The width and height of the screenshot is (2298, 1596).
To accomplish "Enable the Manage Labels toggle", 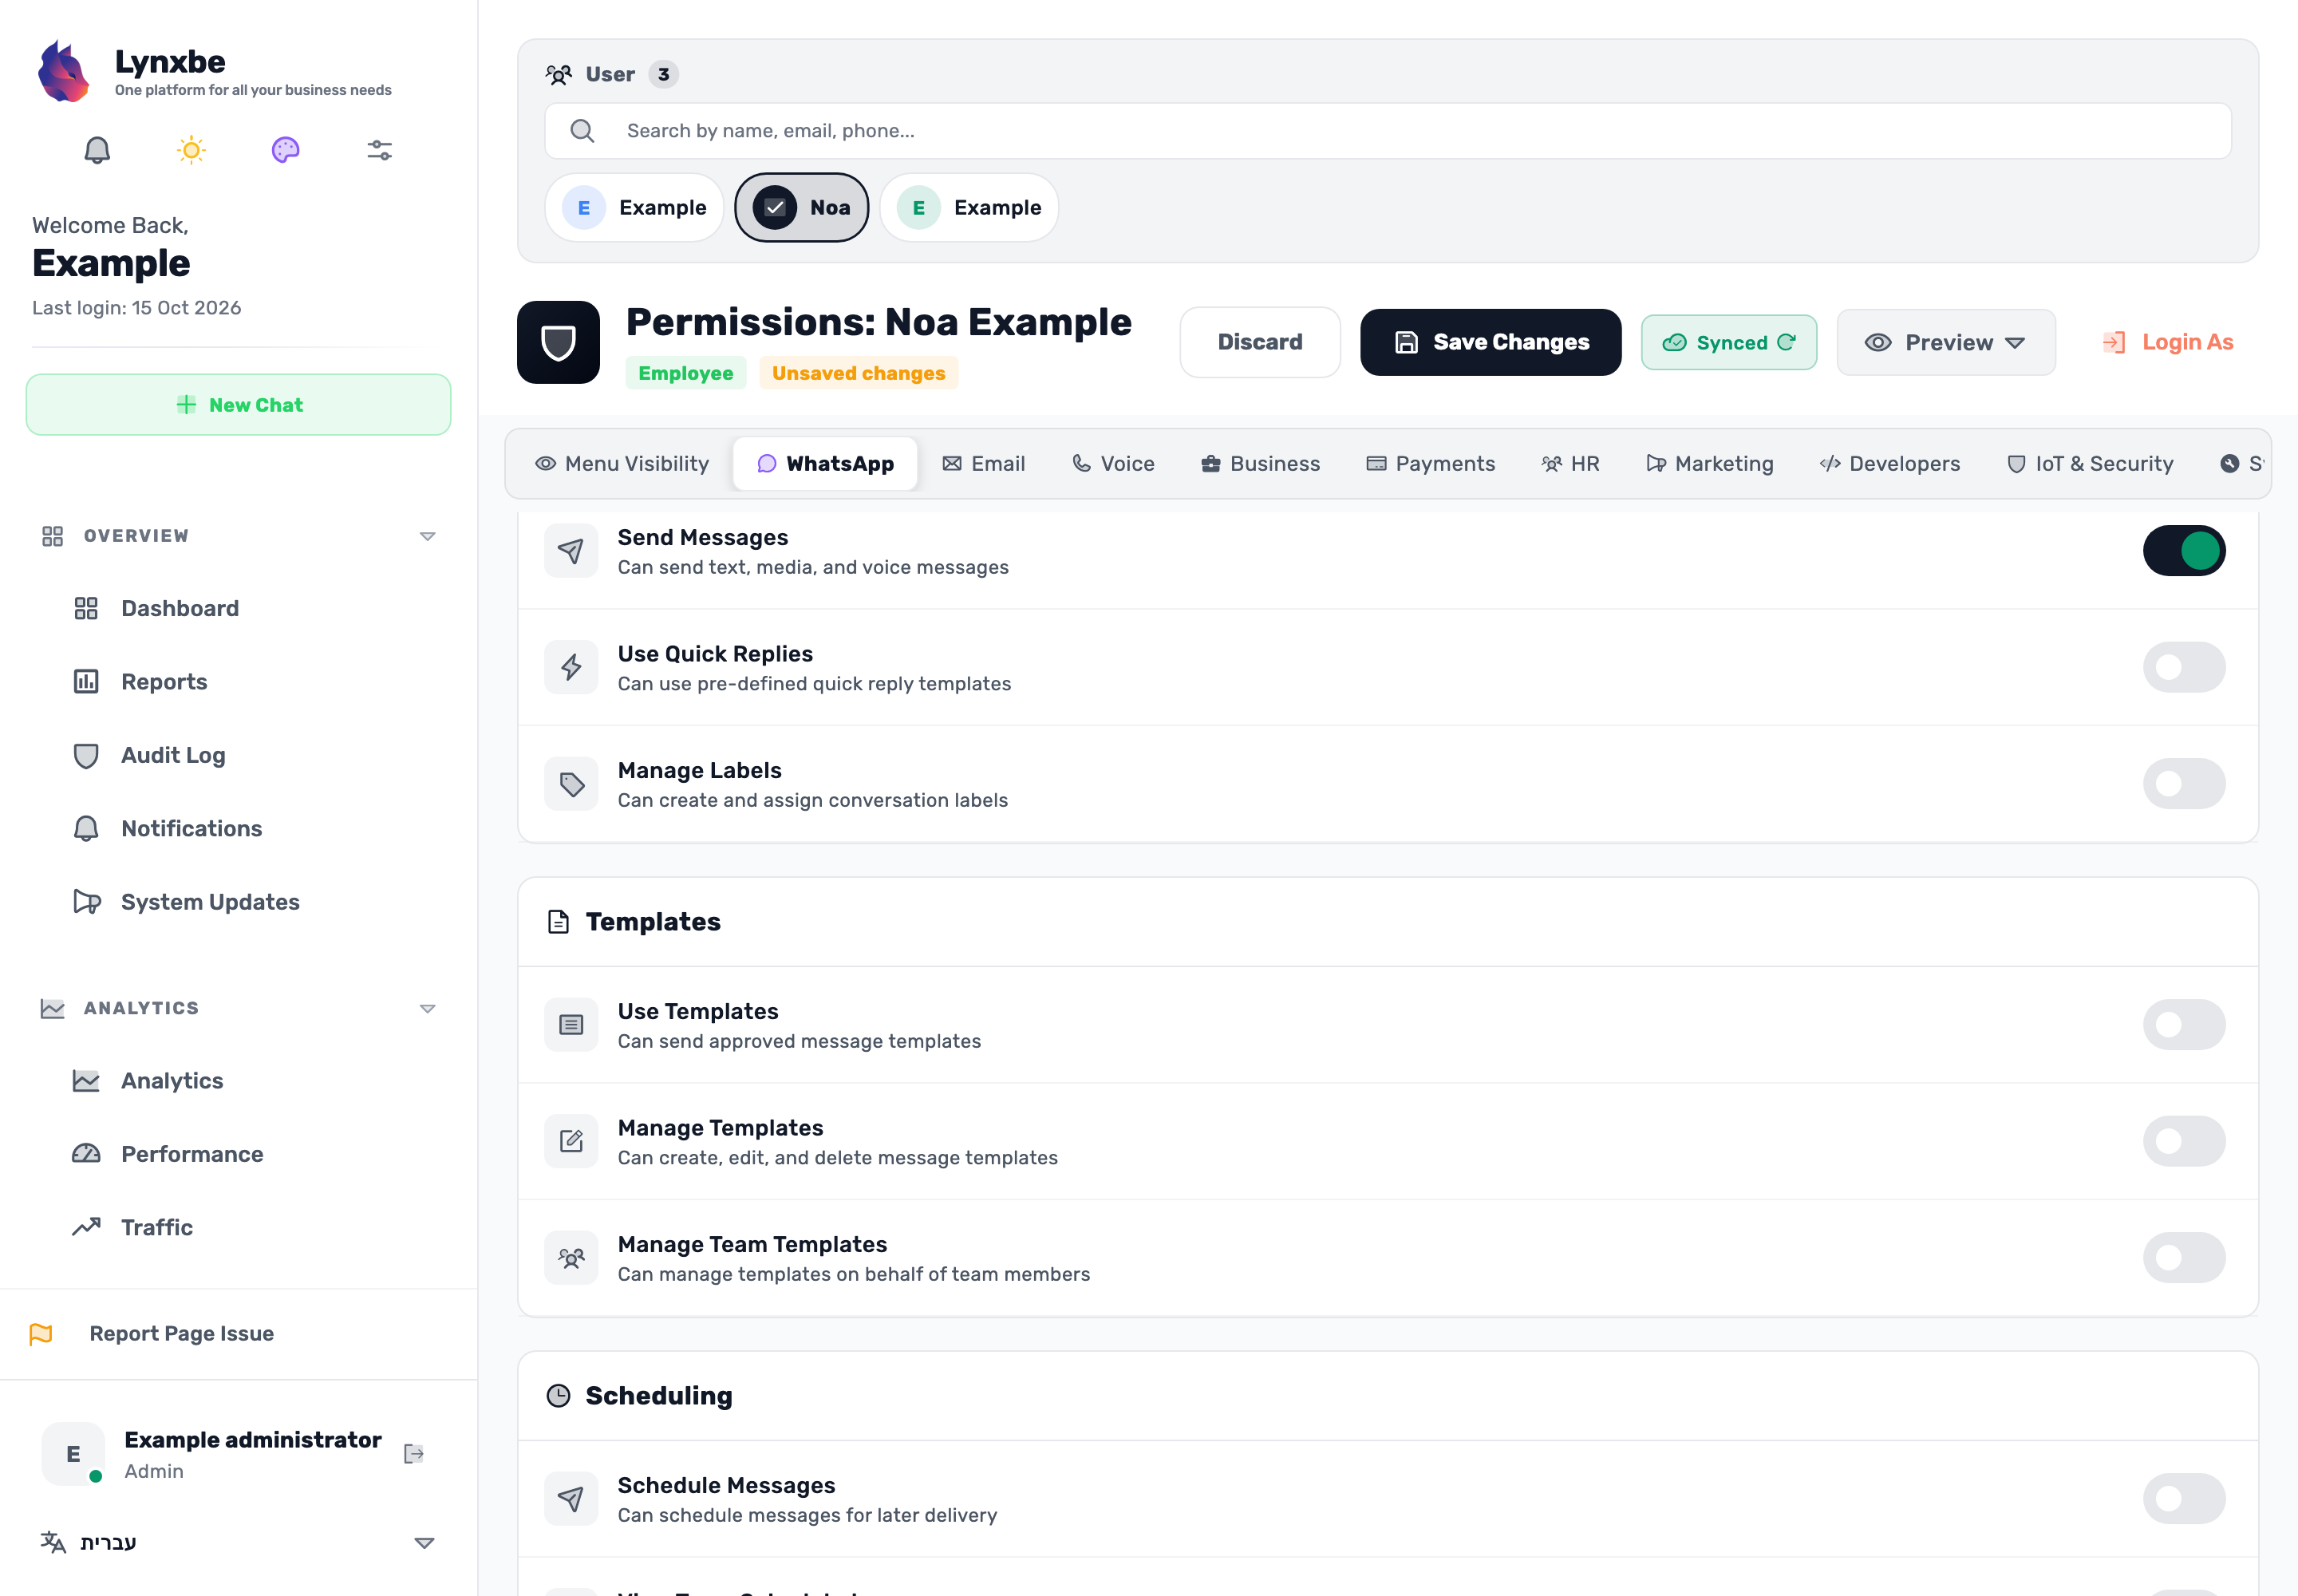I will click(2184, 784).
